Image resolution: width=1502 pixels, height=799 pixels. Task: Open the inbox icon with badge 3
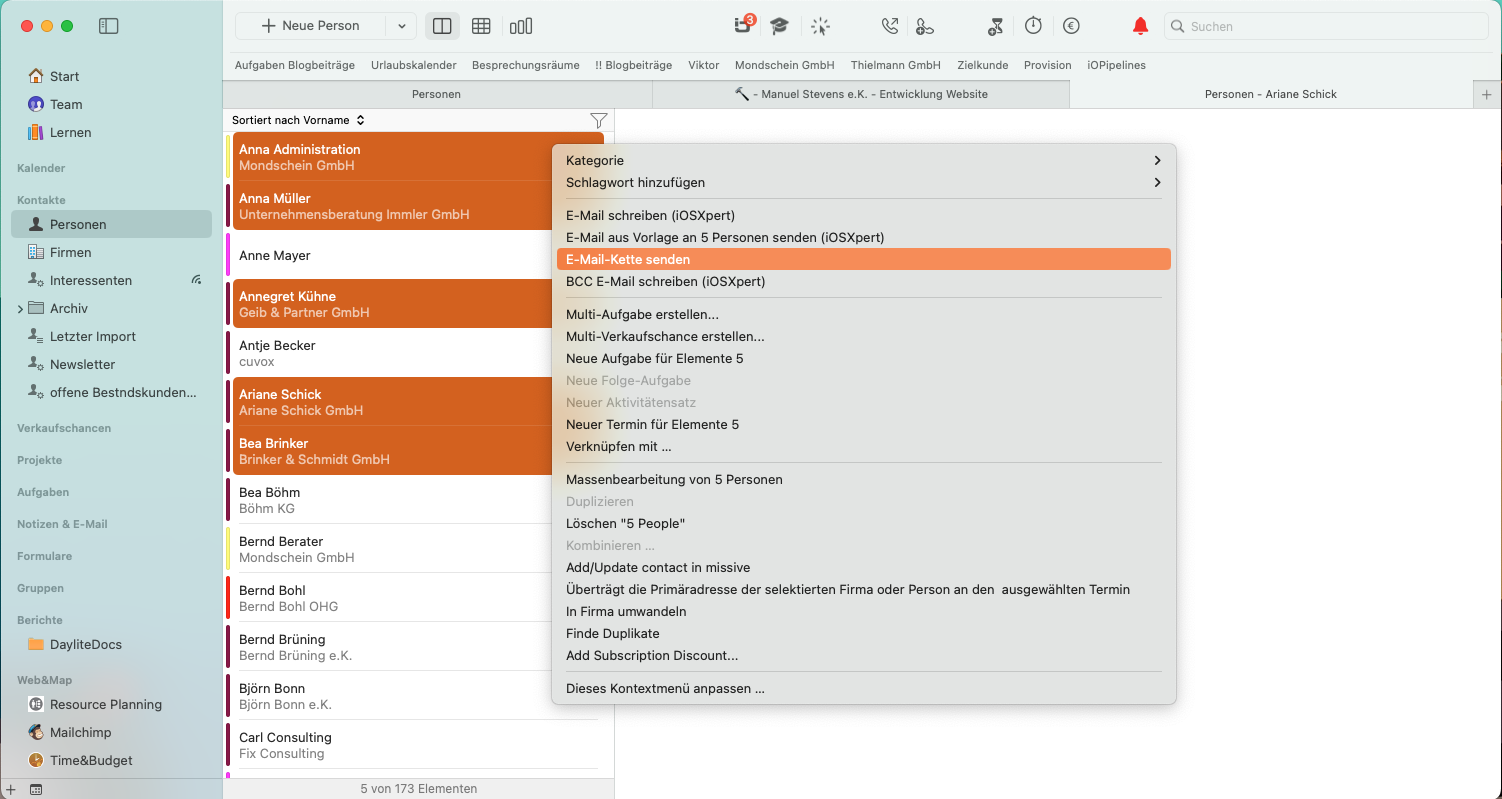pyautogui.click(x=743, y=25)
